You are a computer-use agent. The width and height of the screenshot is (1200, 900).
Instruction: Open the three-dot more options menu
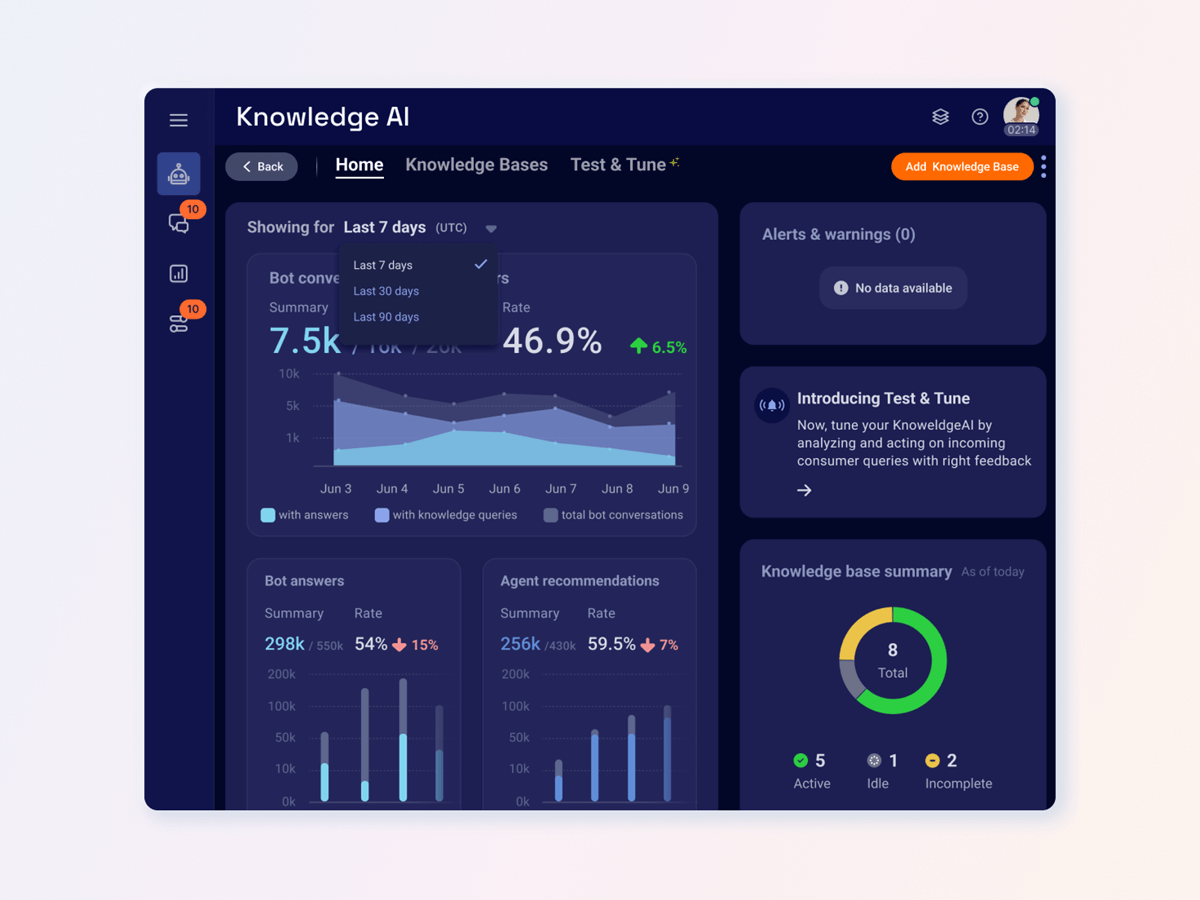click(1043, 166)
